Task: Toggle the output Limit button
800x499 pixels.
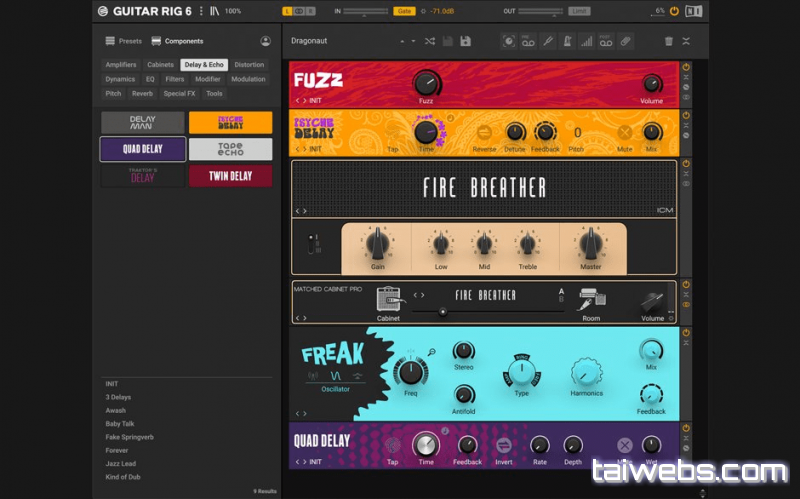Action: click(579, 11)
